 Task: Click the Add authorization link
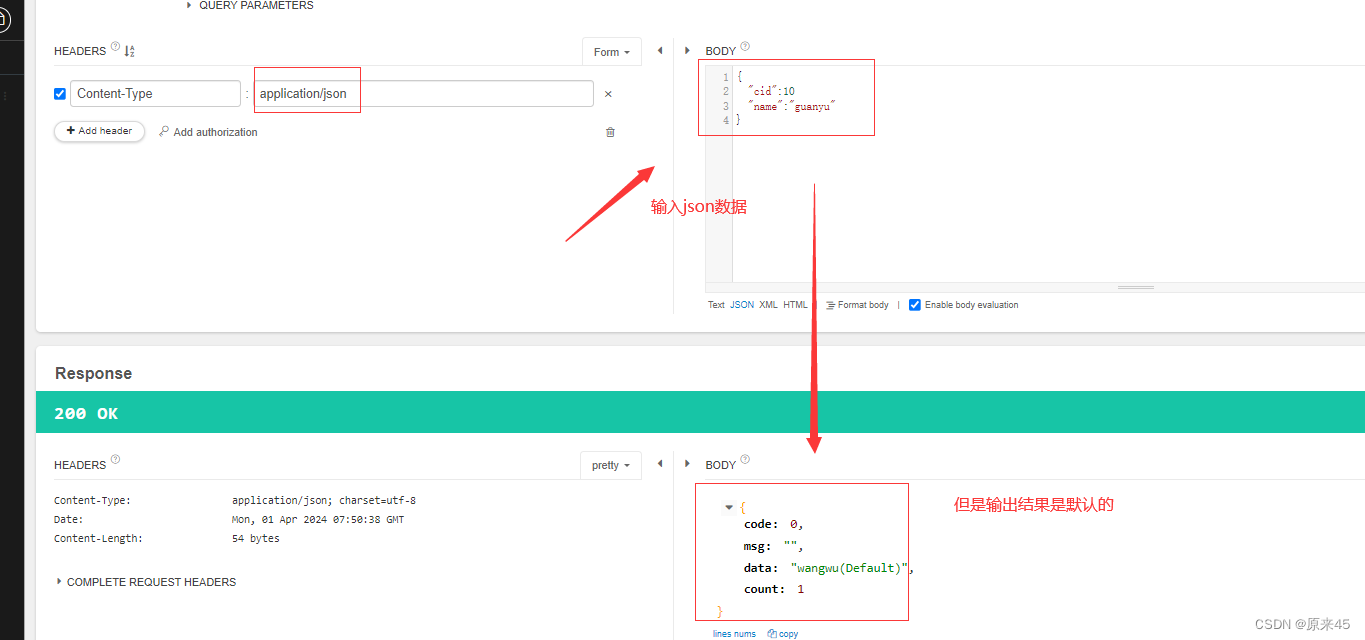[208, 132]
